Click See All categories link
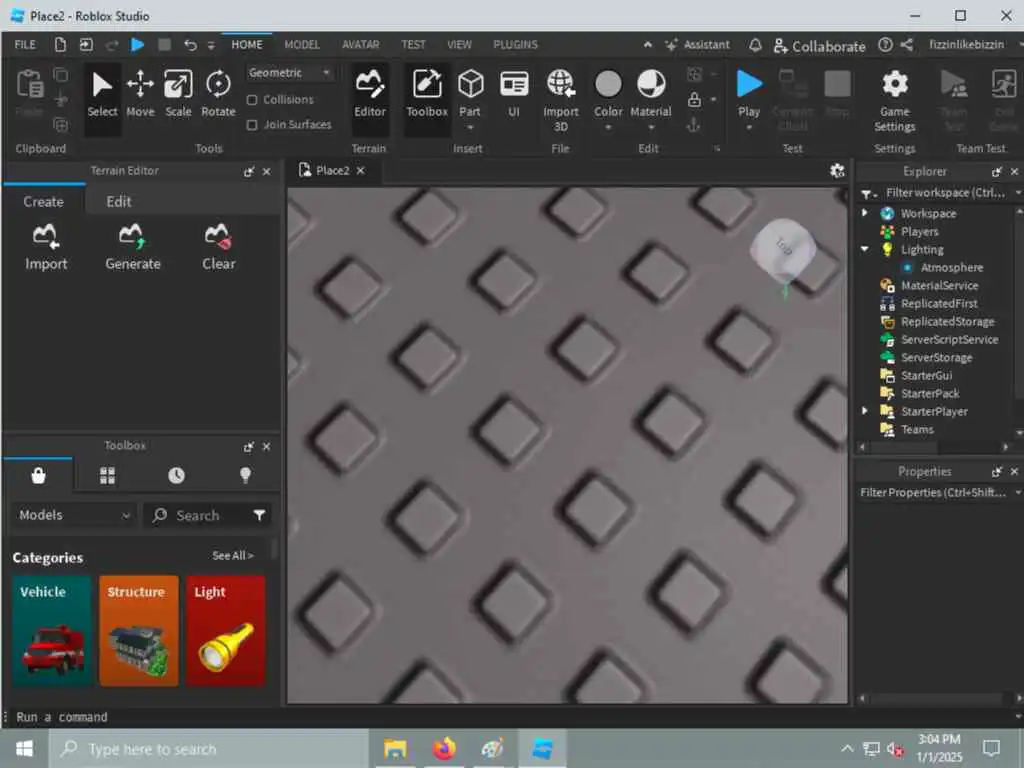Screen dimensions: 1024x768 point(232,556)
